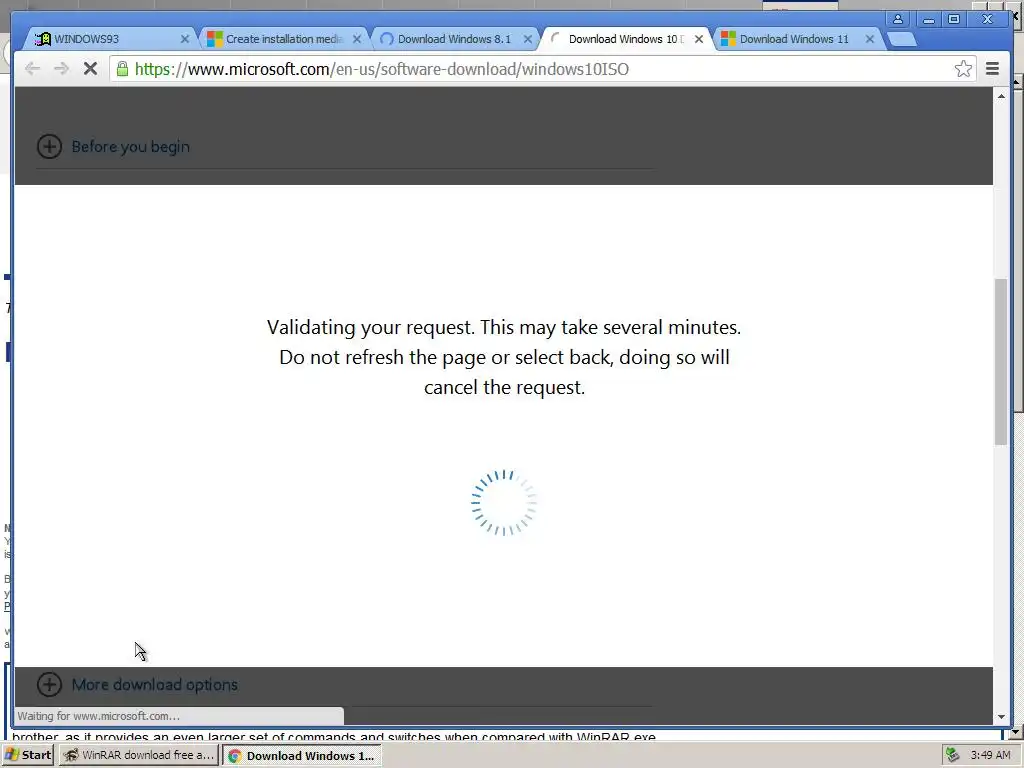Go forward in browser history

(x=61, y=69)
